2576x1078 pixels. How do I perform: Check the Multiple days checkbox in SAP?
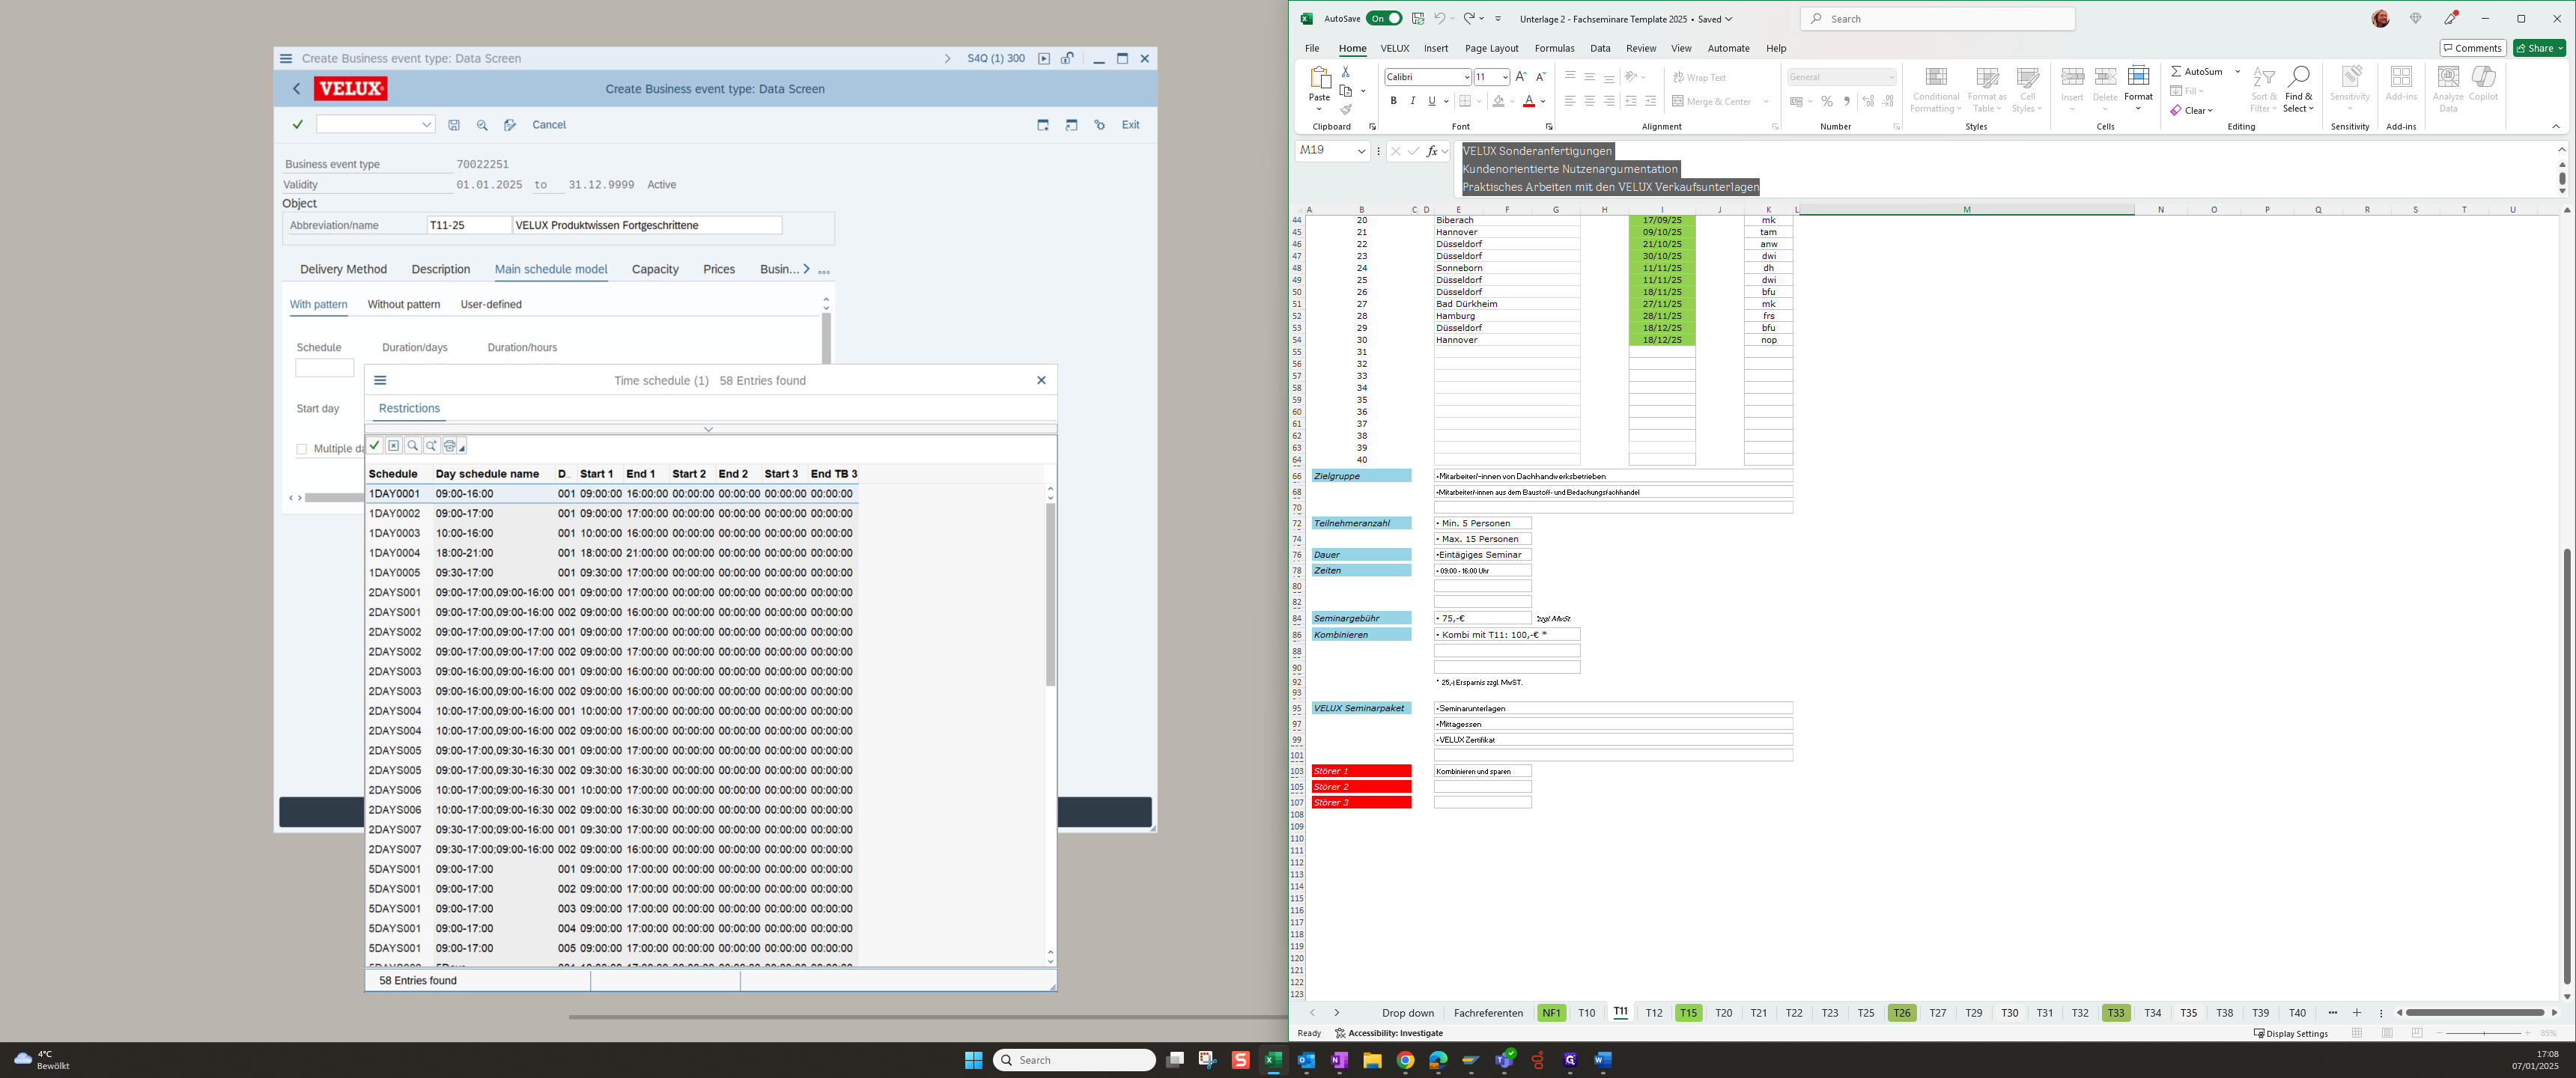(301, 449)
